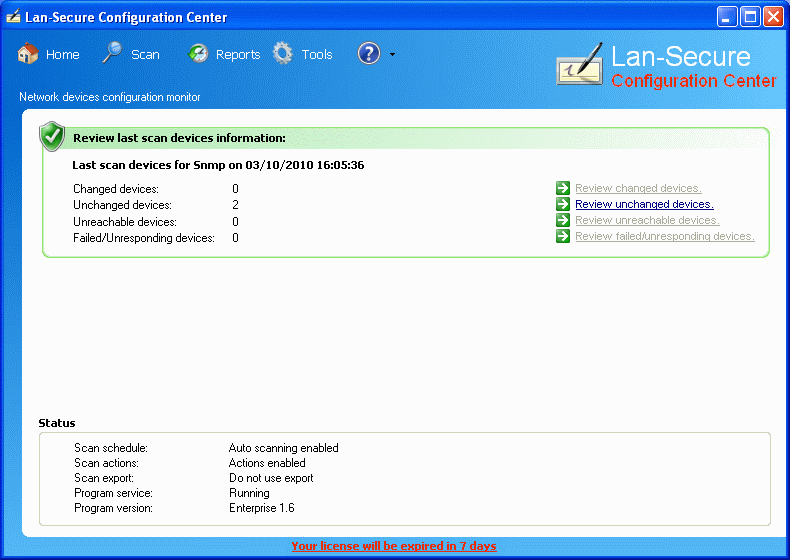Click the 'Unreachable devices:' label

pyautogui.click(x=125, y=222)
